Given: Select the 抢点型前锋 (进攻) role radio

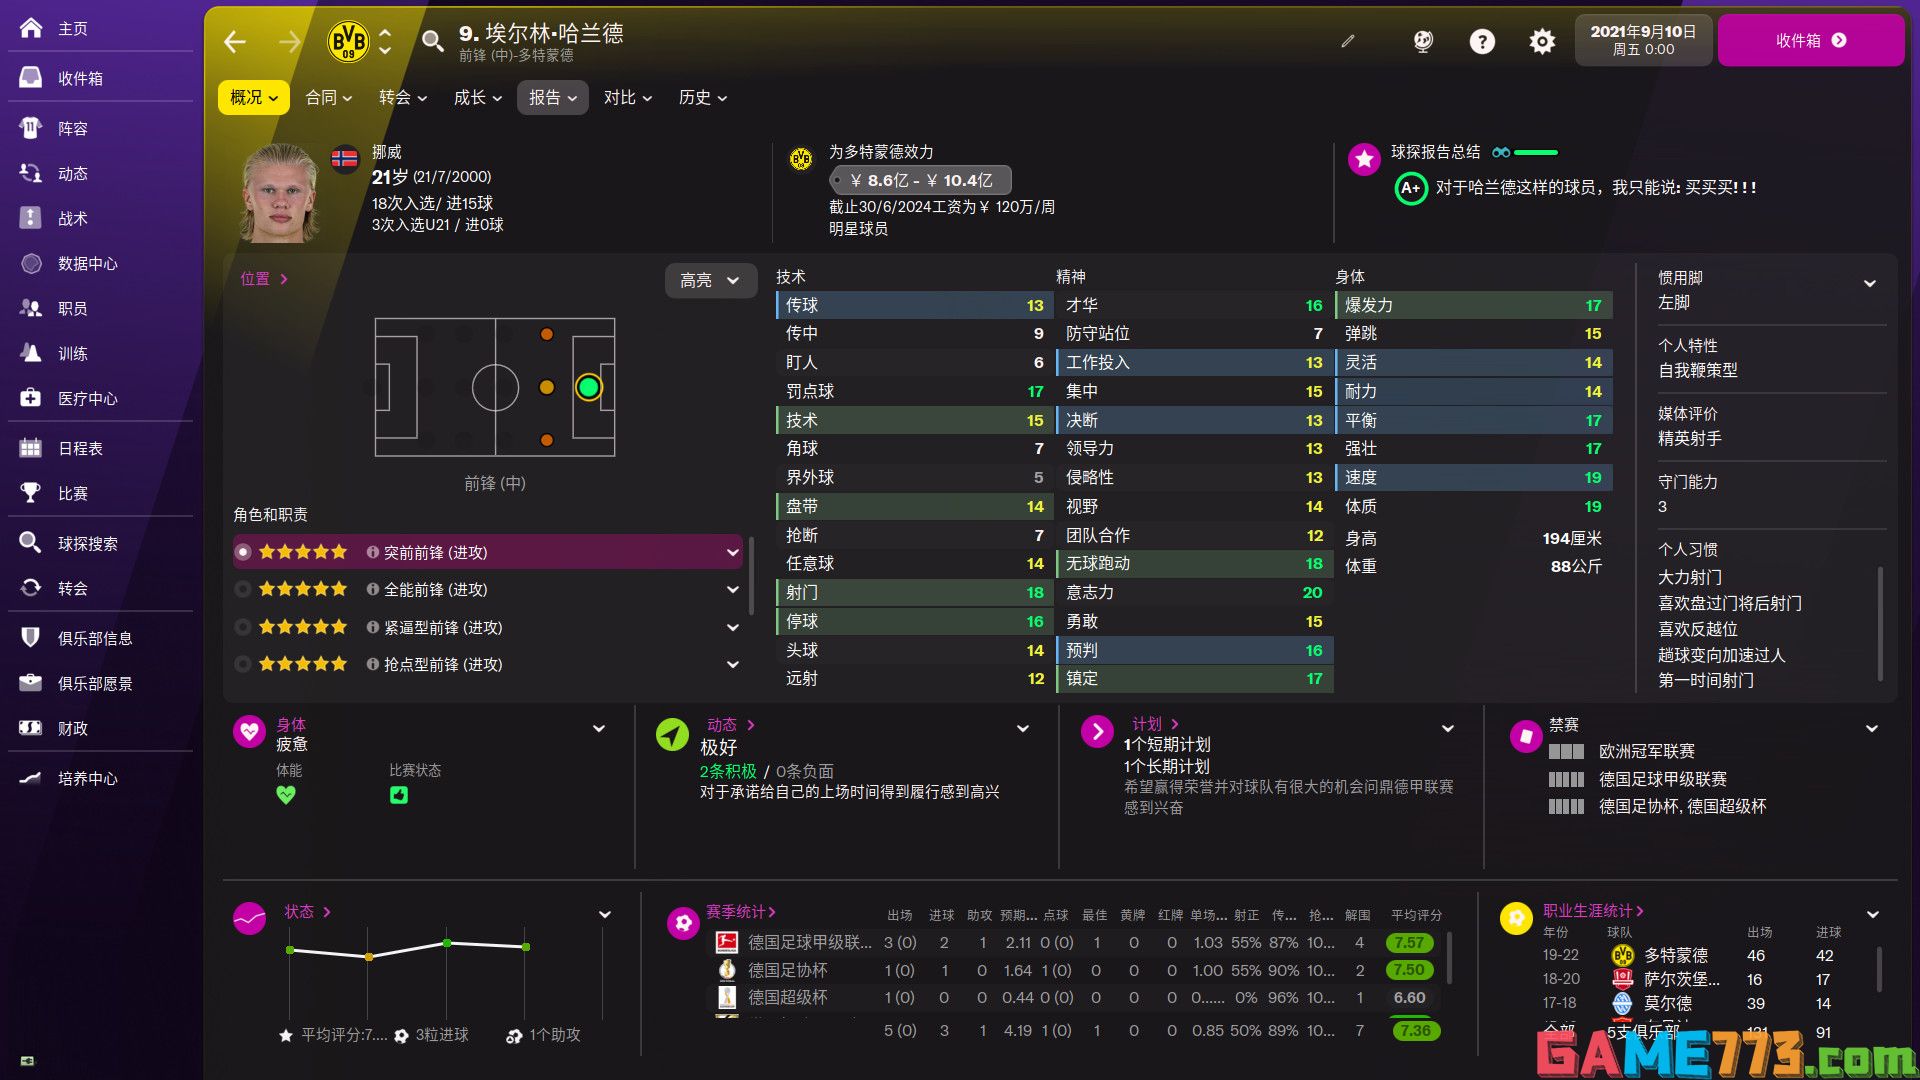Looking at the screenshot, I should coord(243,664).
